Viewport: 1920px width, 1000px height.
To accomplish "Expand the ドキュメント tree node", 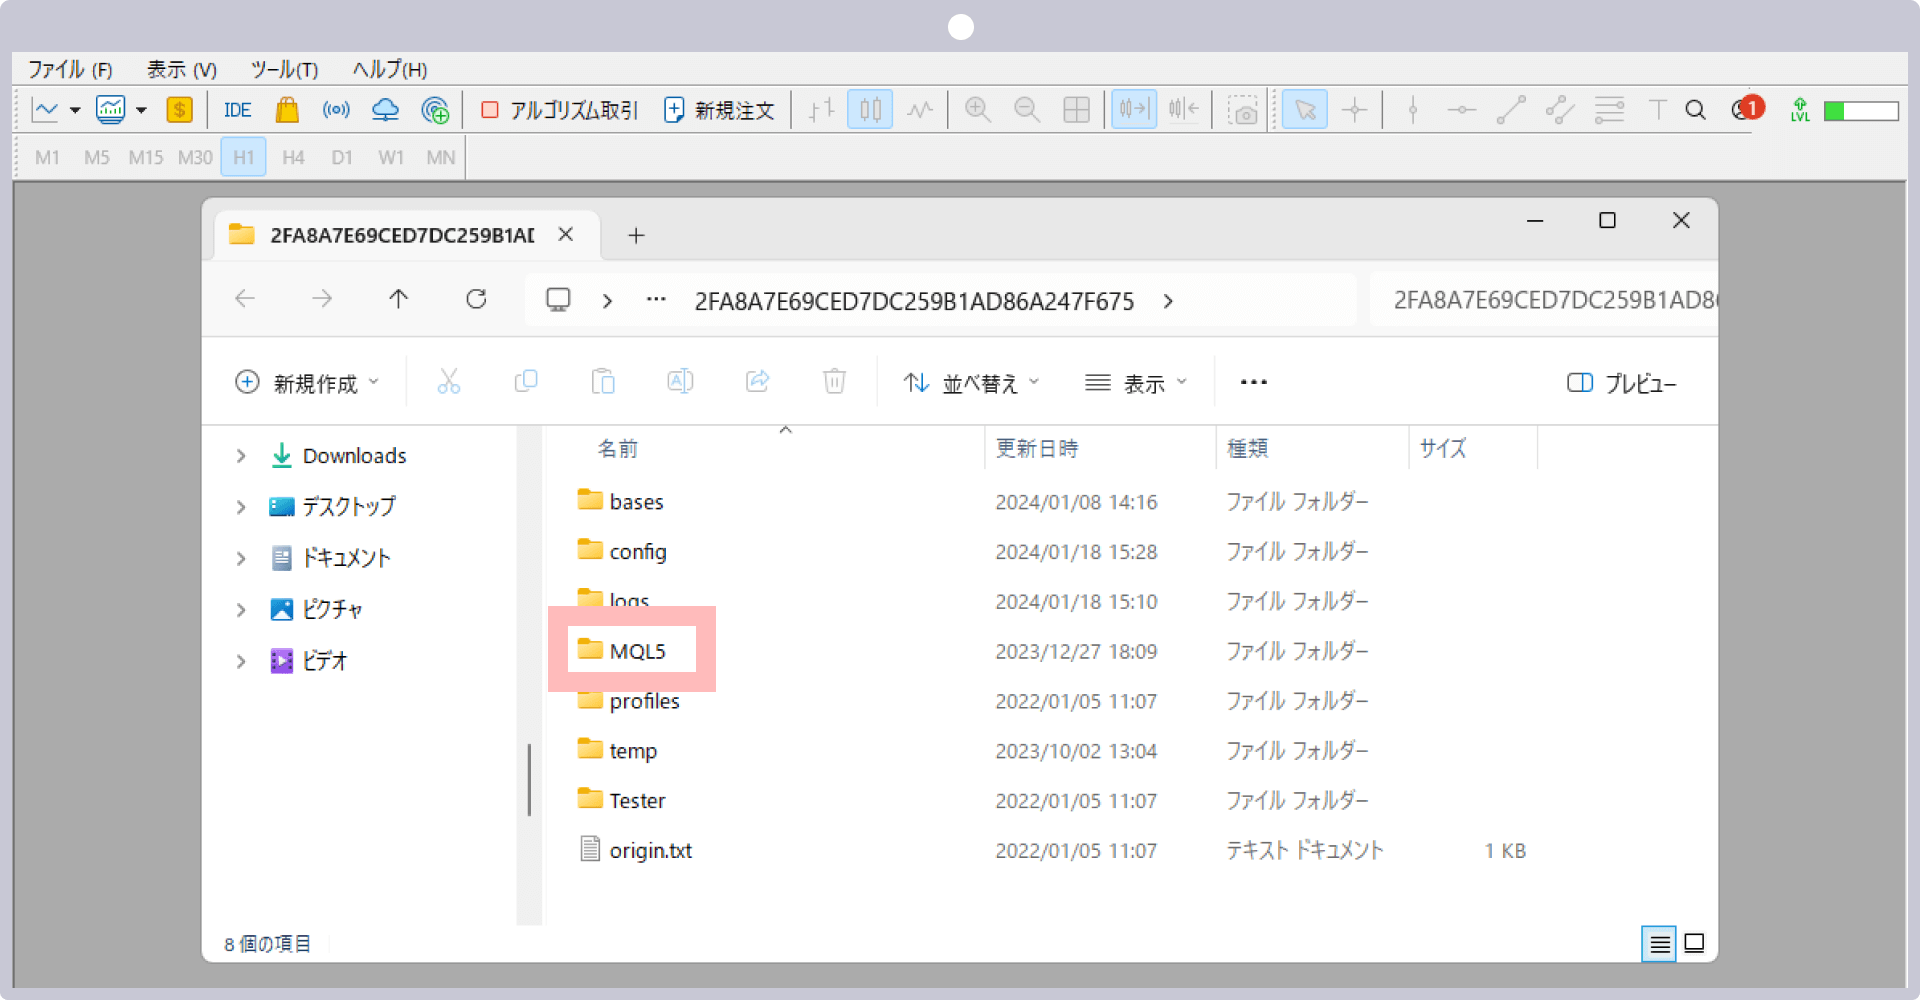I will click(241, 558).
